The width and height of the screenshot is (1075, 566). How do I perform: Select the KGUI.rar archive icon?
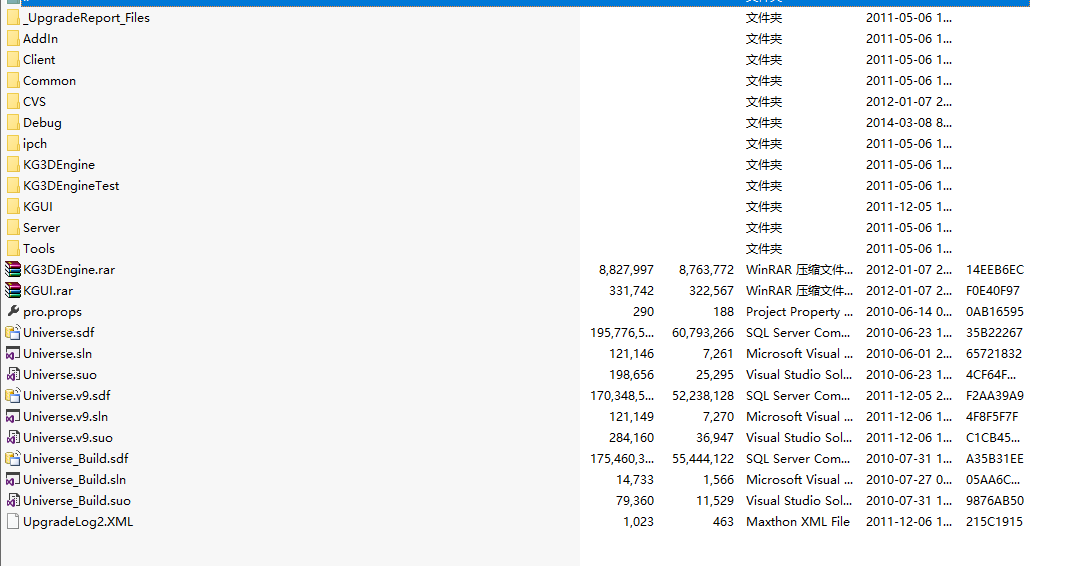(x=13, y=291)
